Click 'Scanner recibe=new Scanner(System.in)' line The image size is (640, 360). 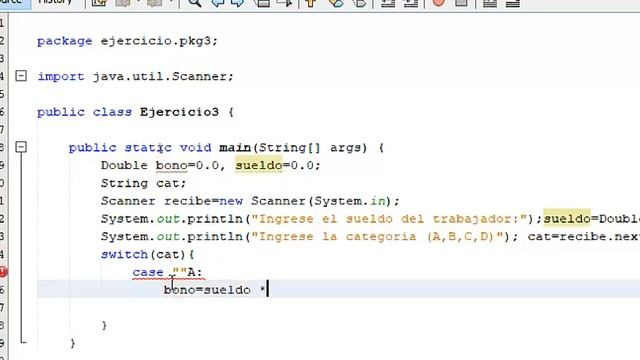[x=250, y=201]
